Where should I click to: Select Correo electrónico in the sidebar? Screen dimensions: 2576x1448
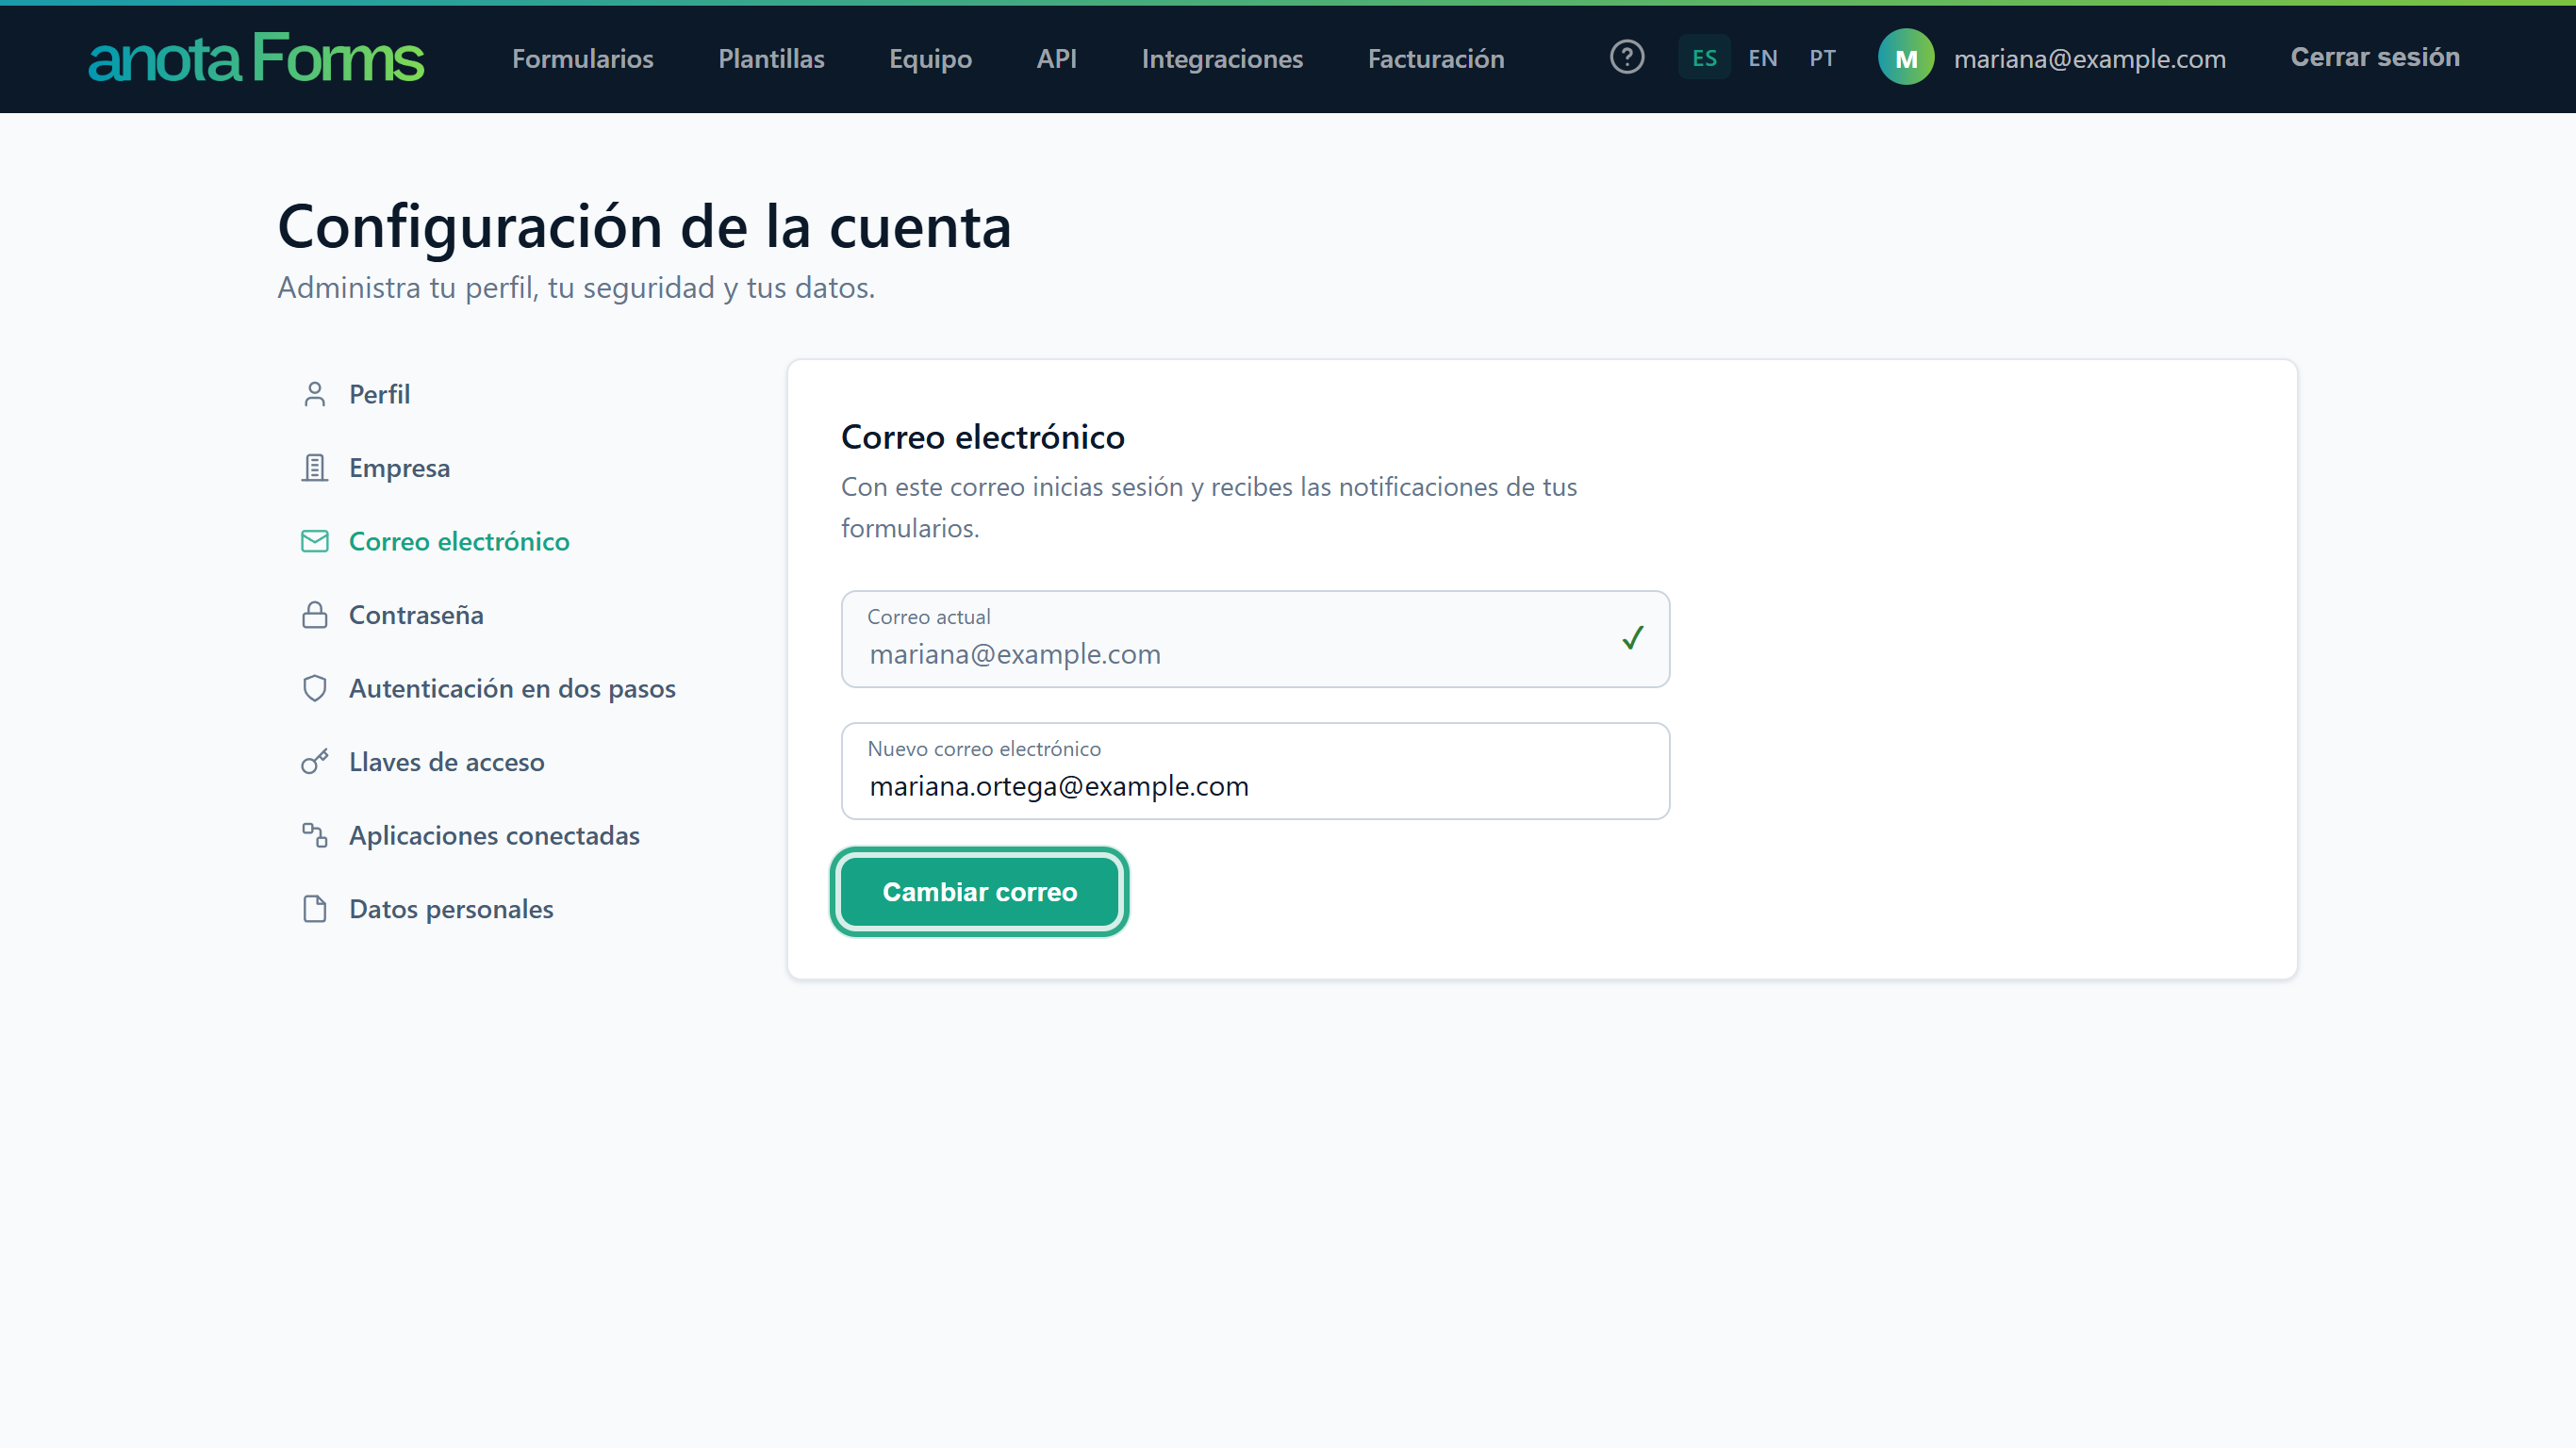(459, 541)
